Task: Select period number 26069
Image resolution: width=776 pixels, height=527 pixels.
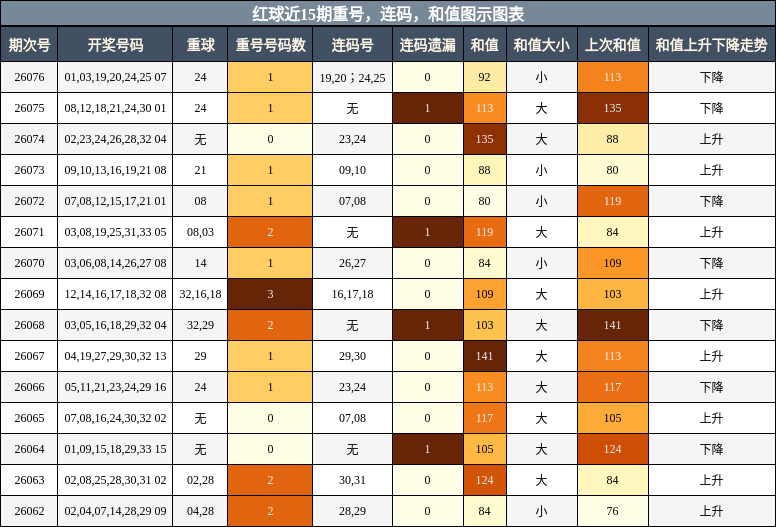Action: (29, 294)
